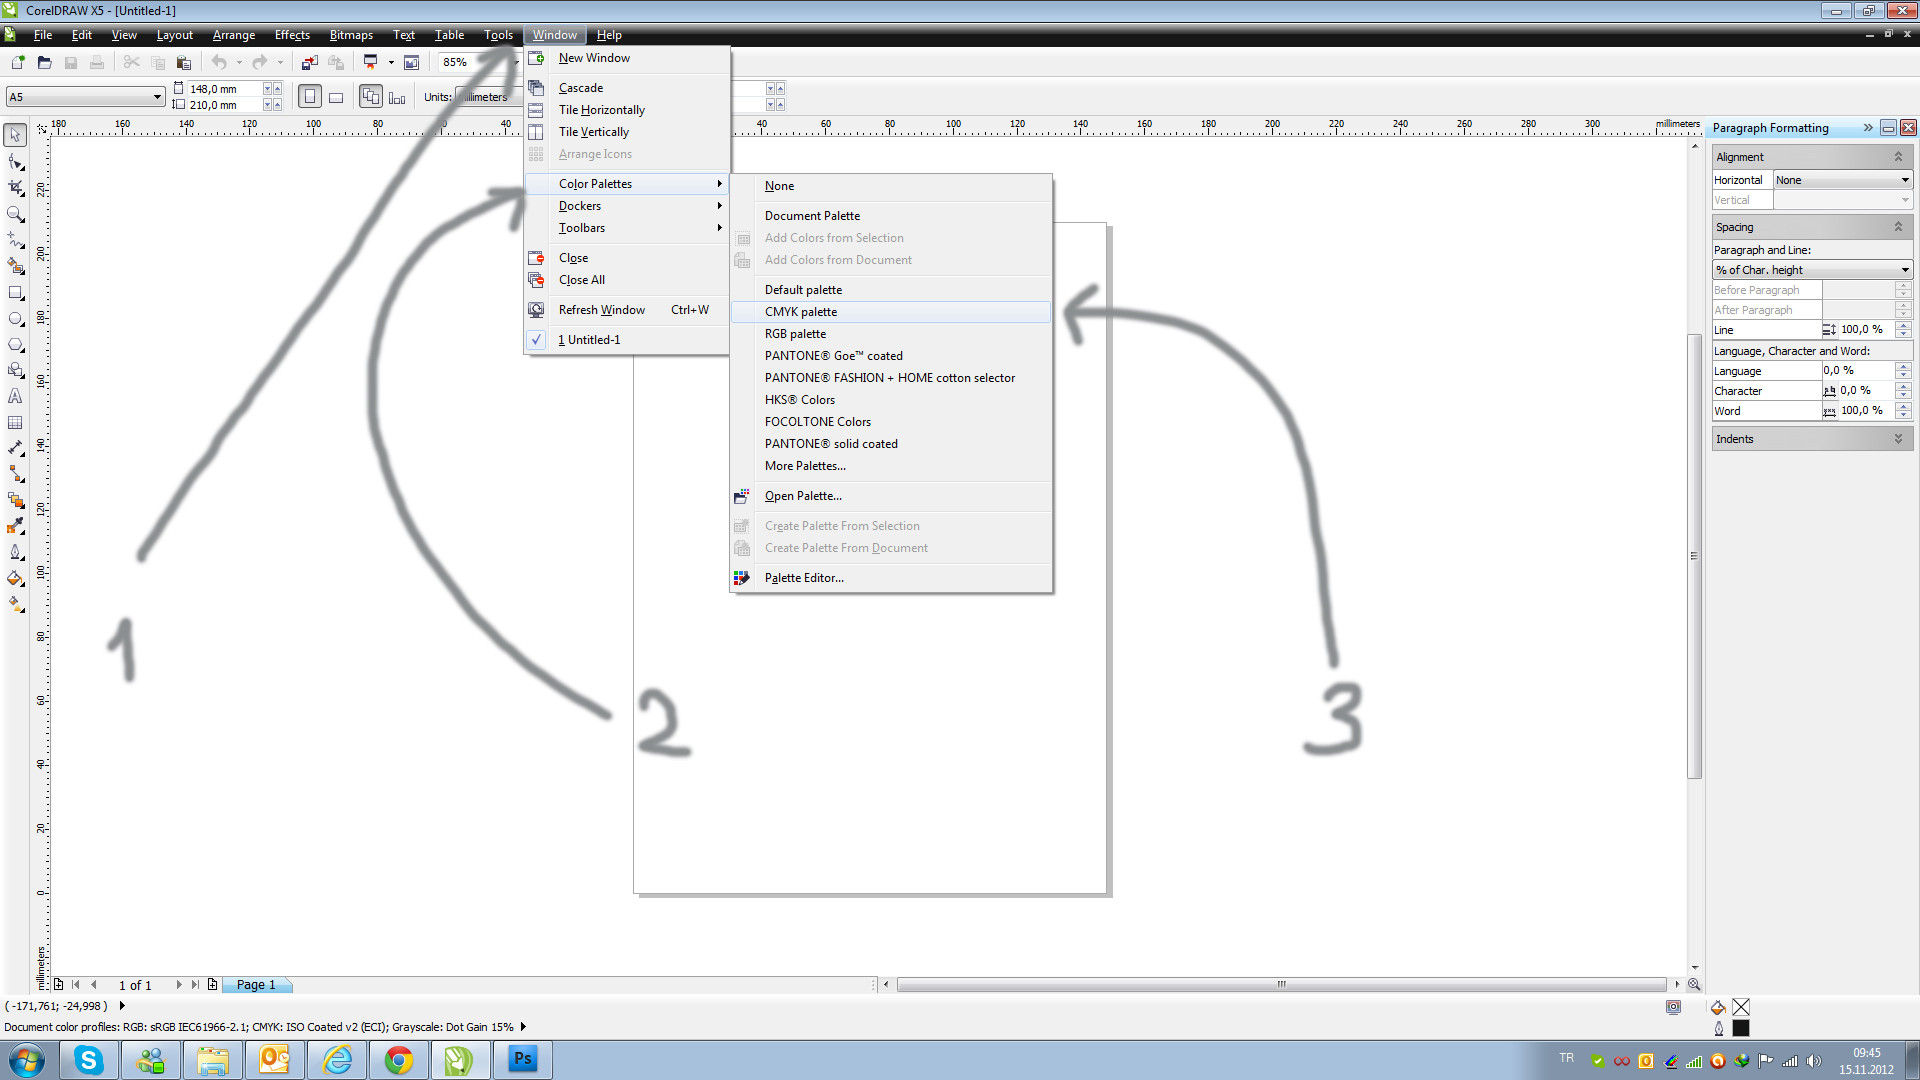Select the Table tool
The image size is (1920, 1080).
[x=16, y=422]
